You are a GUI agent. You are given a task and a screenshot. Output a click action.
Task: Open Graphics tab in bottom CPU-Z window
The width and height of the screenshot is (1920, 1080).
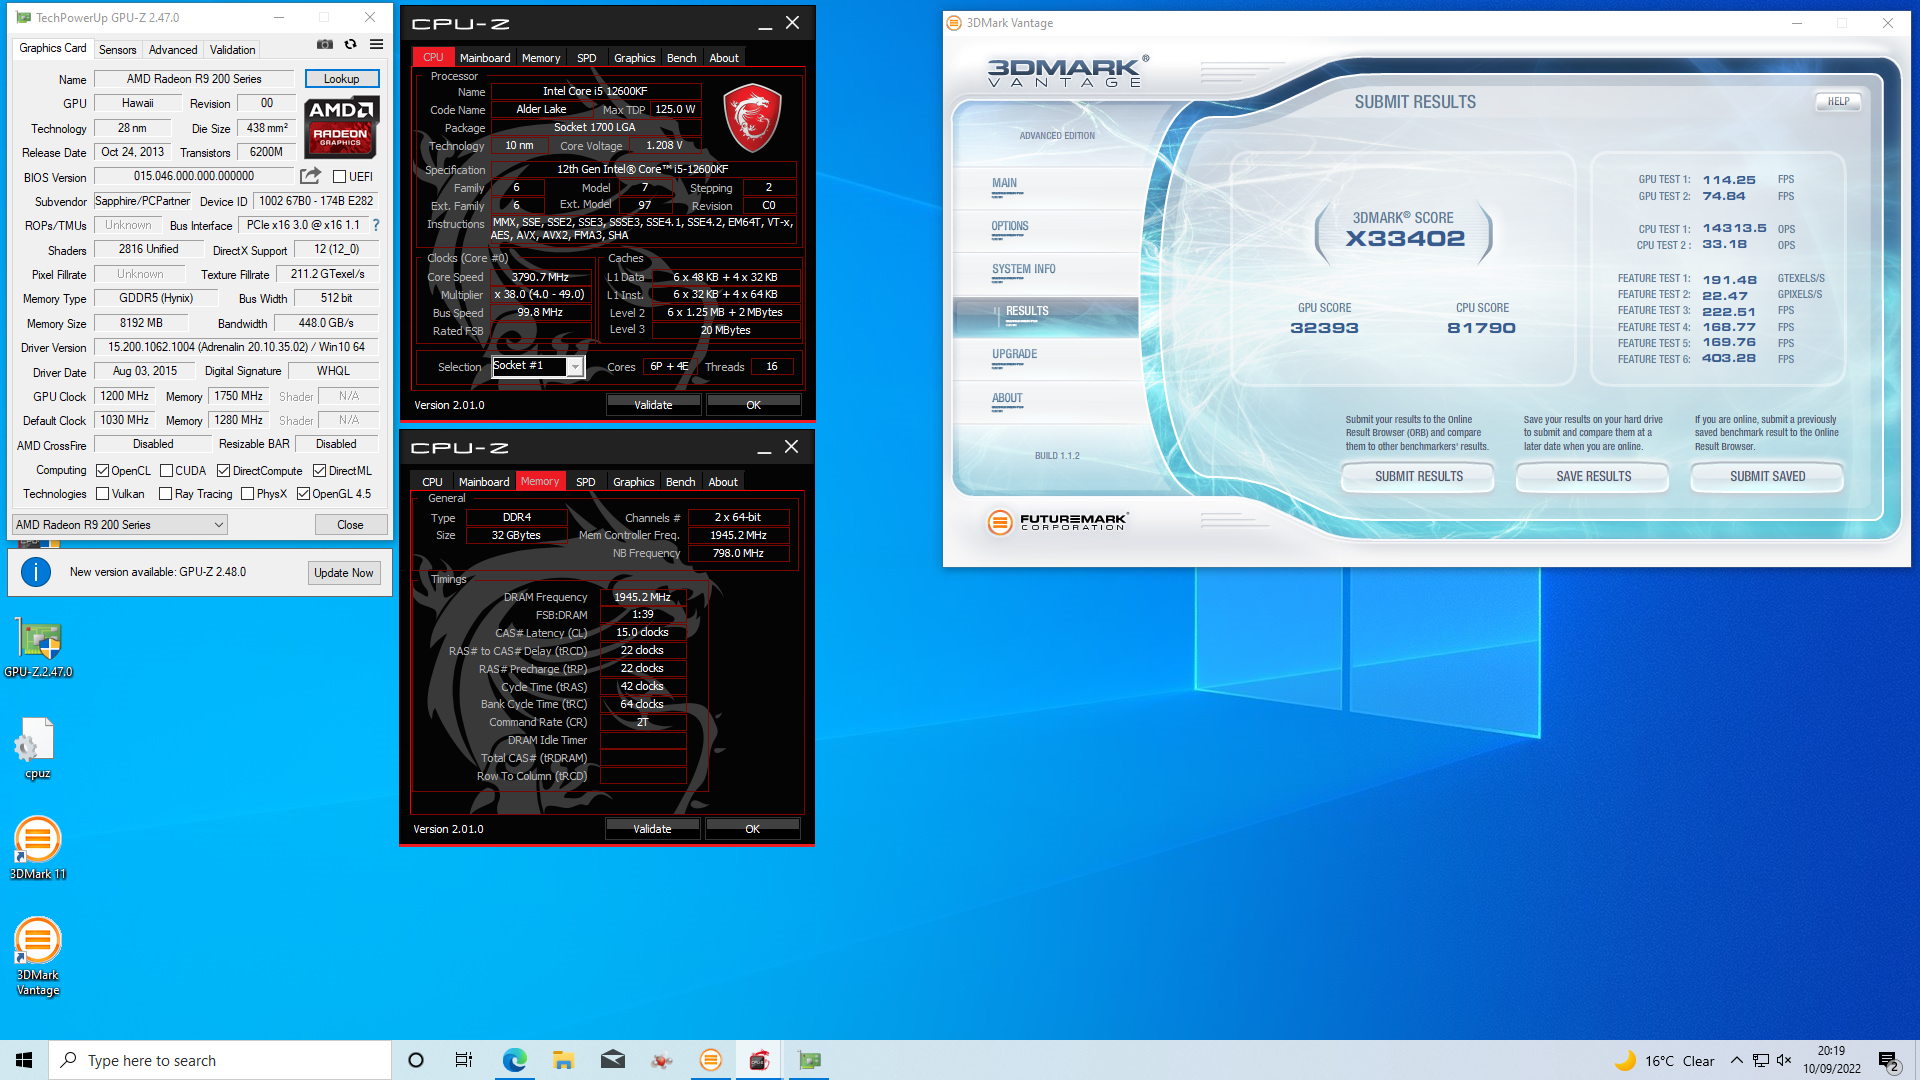(634, 482)
